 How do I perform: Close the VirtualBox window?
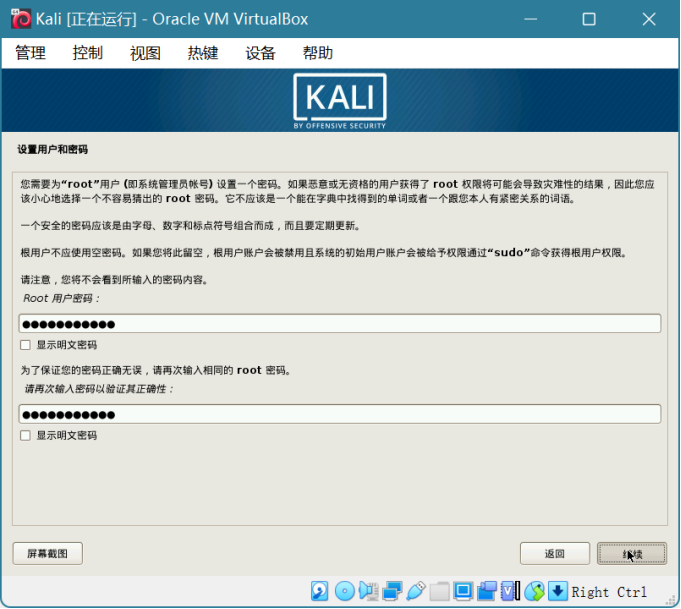[649, 19]
